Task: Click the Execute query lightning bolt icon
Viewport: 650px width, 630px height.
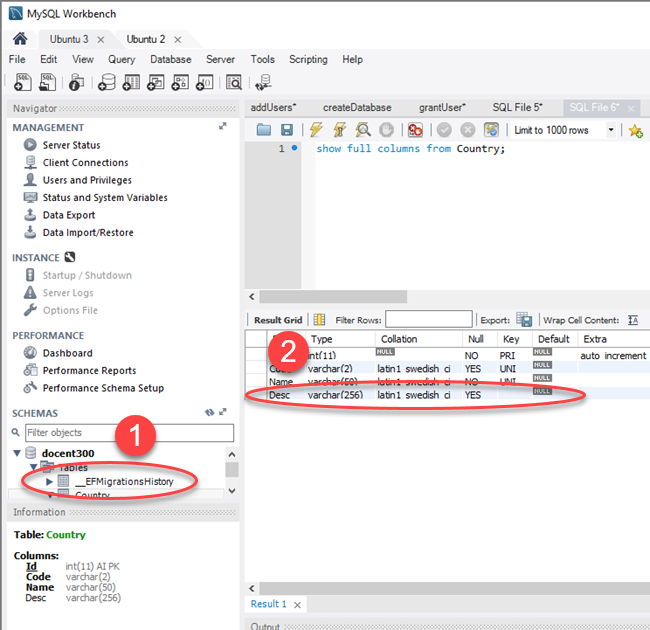Action: click(x=316, y=130)
